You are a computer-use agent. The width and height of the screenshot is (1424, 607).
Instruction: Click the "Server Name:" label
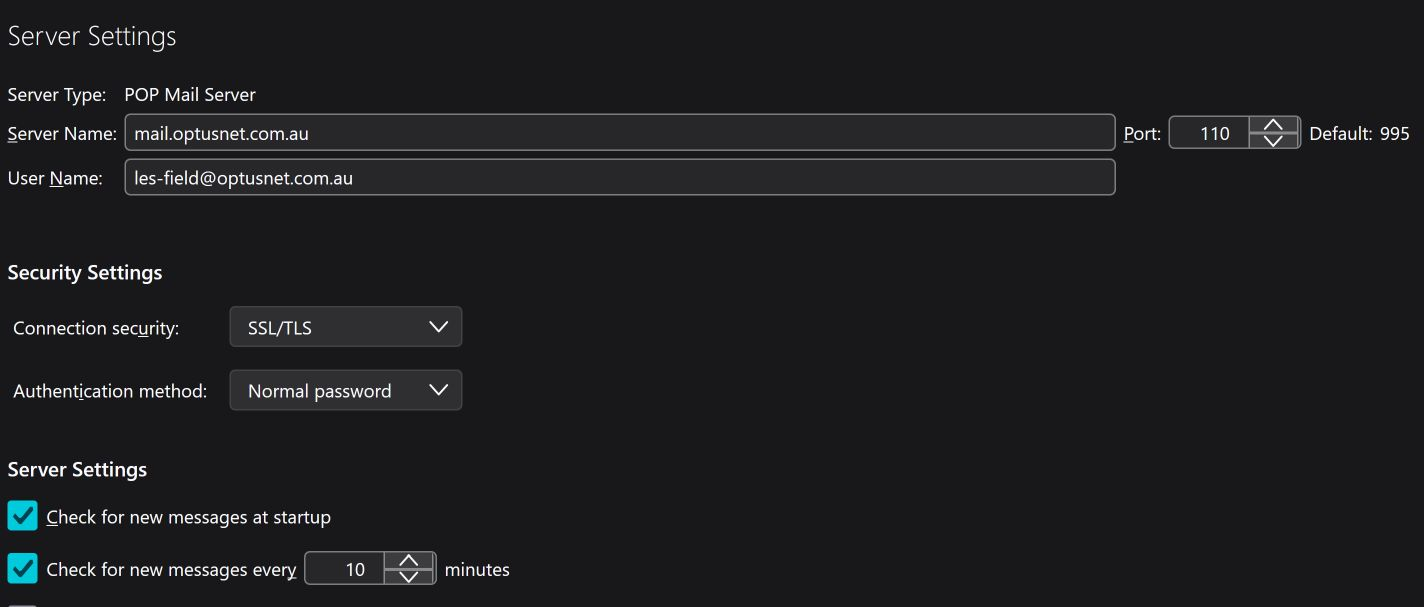click(x=62, y=133)
